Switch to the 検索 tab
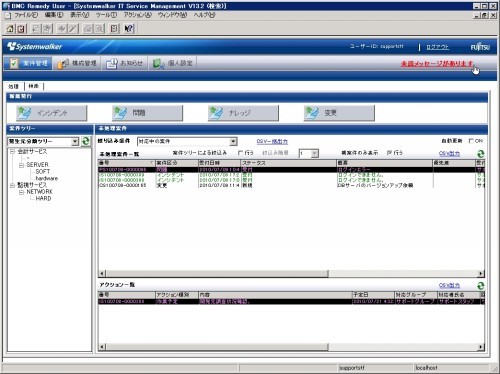This screenshot has width=500, height=374. 33,86
